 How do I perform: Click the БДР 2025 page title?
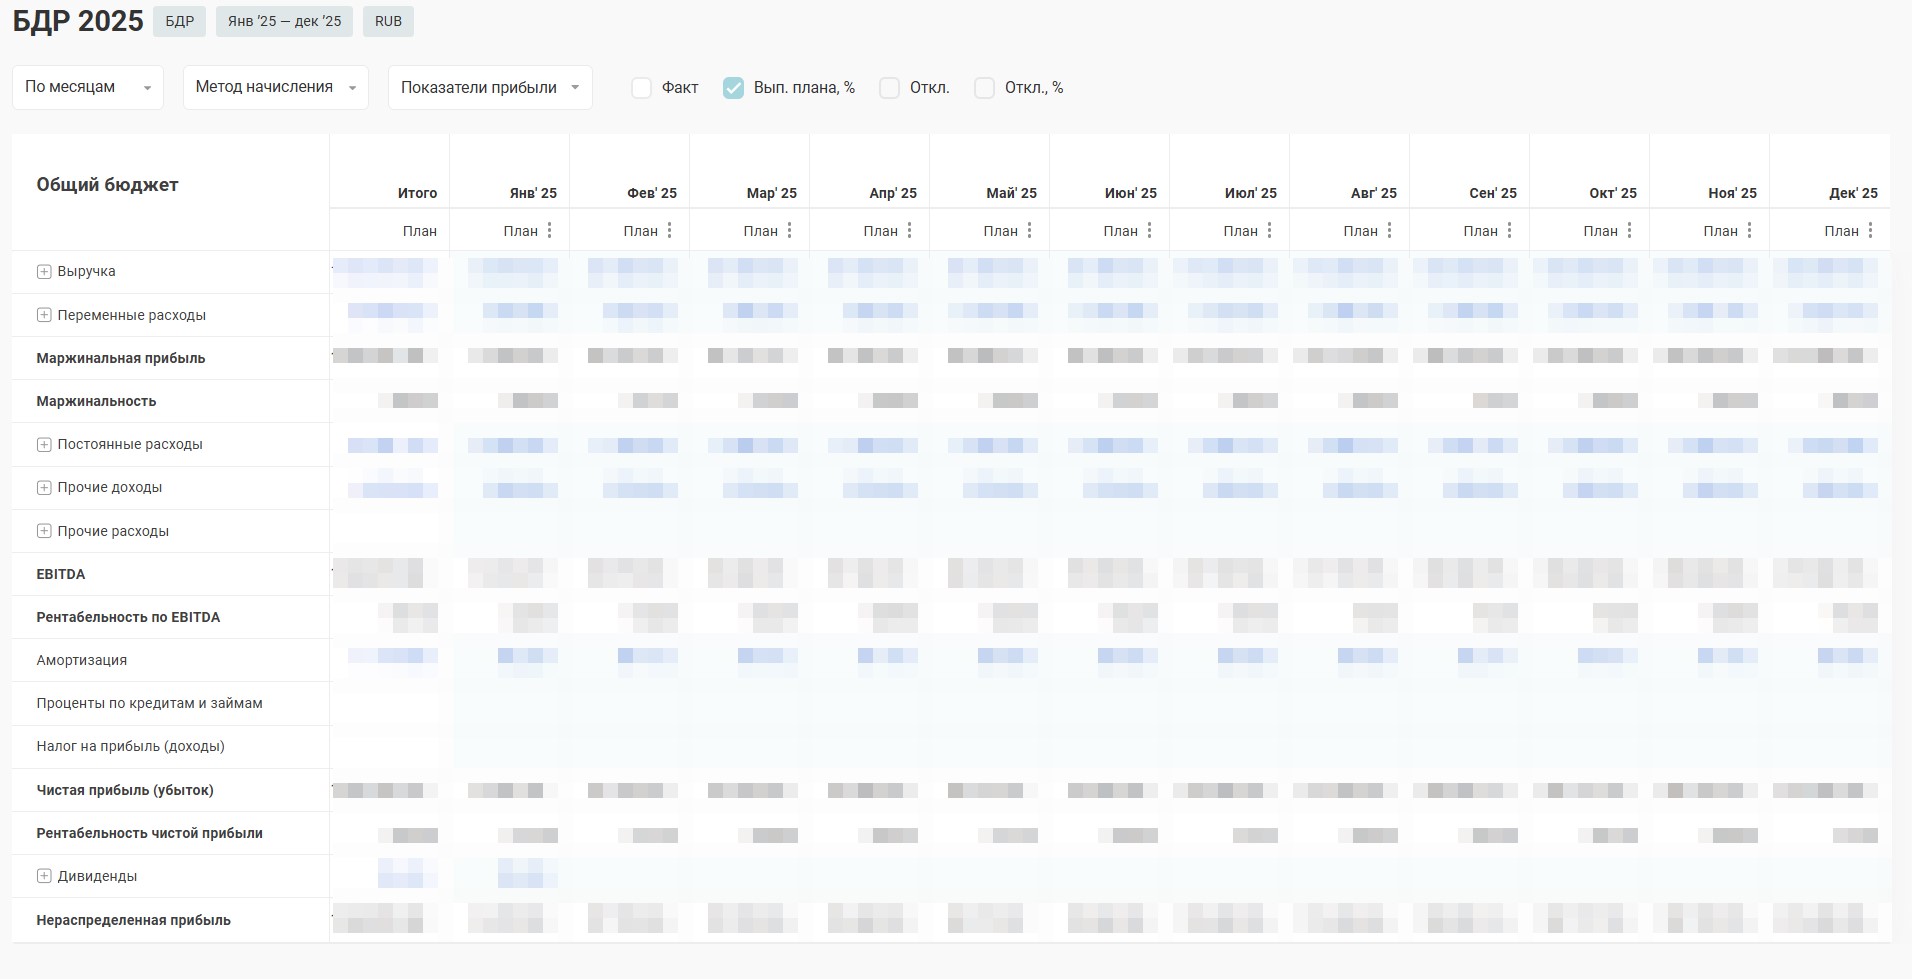tap(78, 21)
